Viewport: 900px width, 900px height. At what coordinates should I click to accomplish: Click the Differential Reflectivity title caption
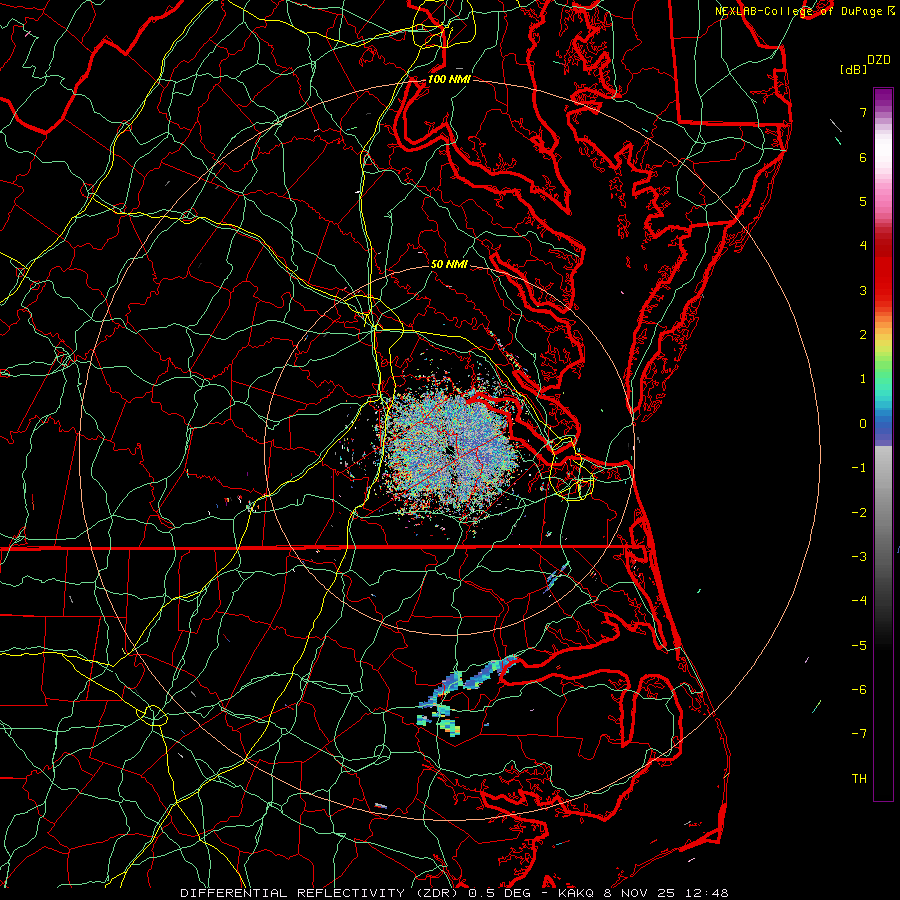455,893
